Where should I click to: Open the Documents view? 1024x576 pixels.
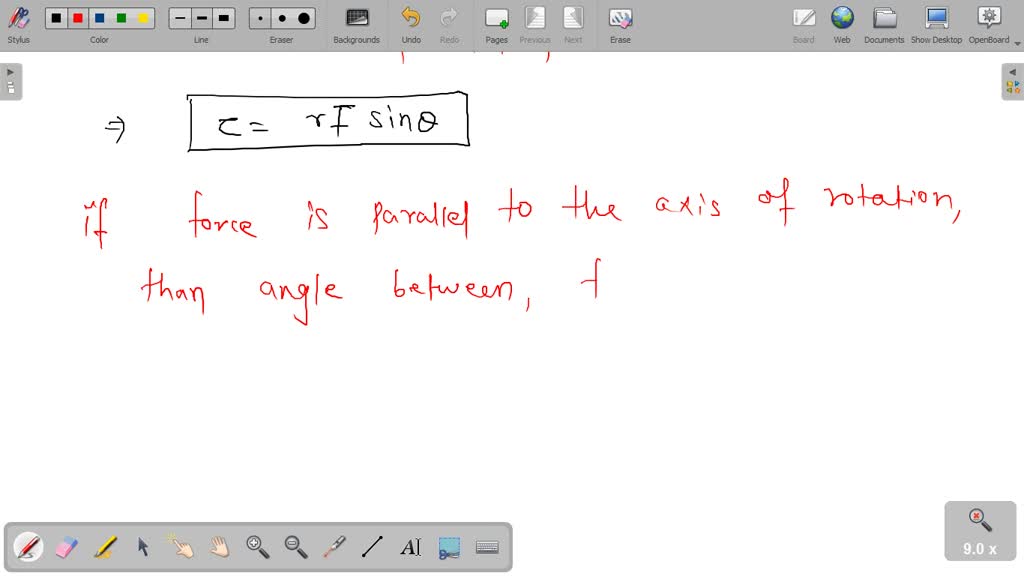(884, 22)
